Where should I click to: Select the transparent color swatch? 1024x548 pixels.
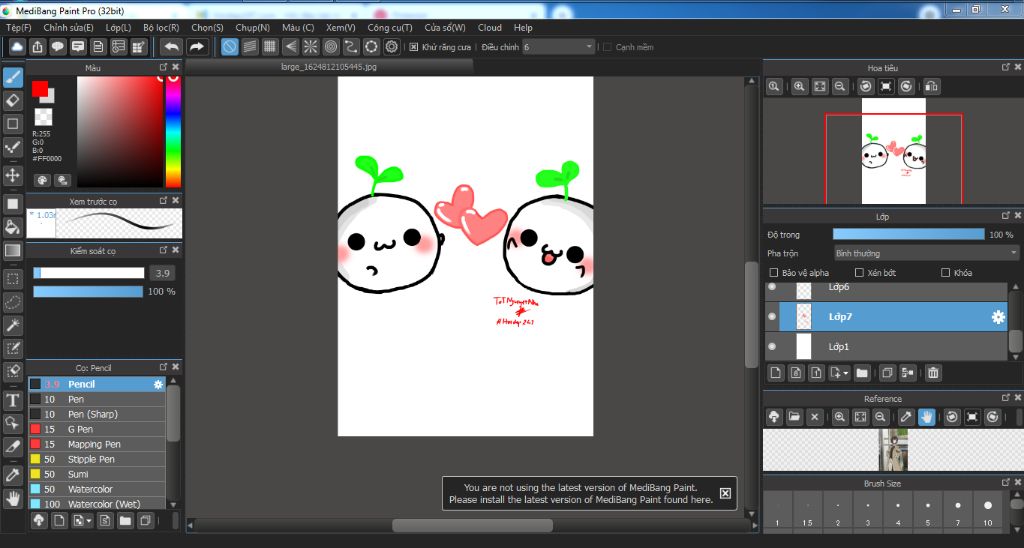tap(43, 117)
